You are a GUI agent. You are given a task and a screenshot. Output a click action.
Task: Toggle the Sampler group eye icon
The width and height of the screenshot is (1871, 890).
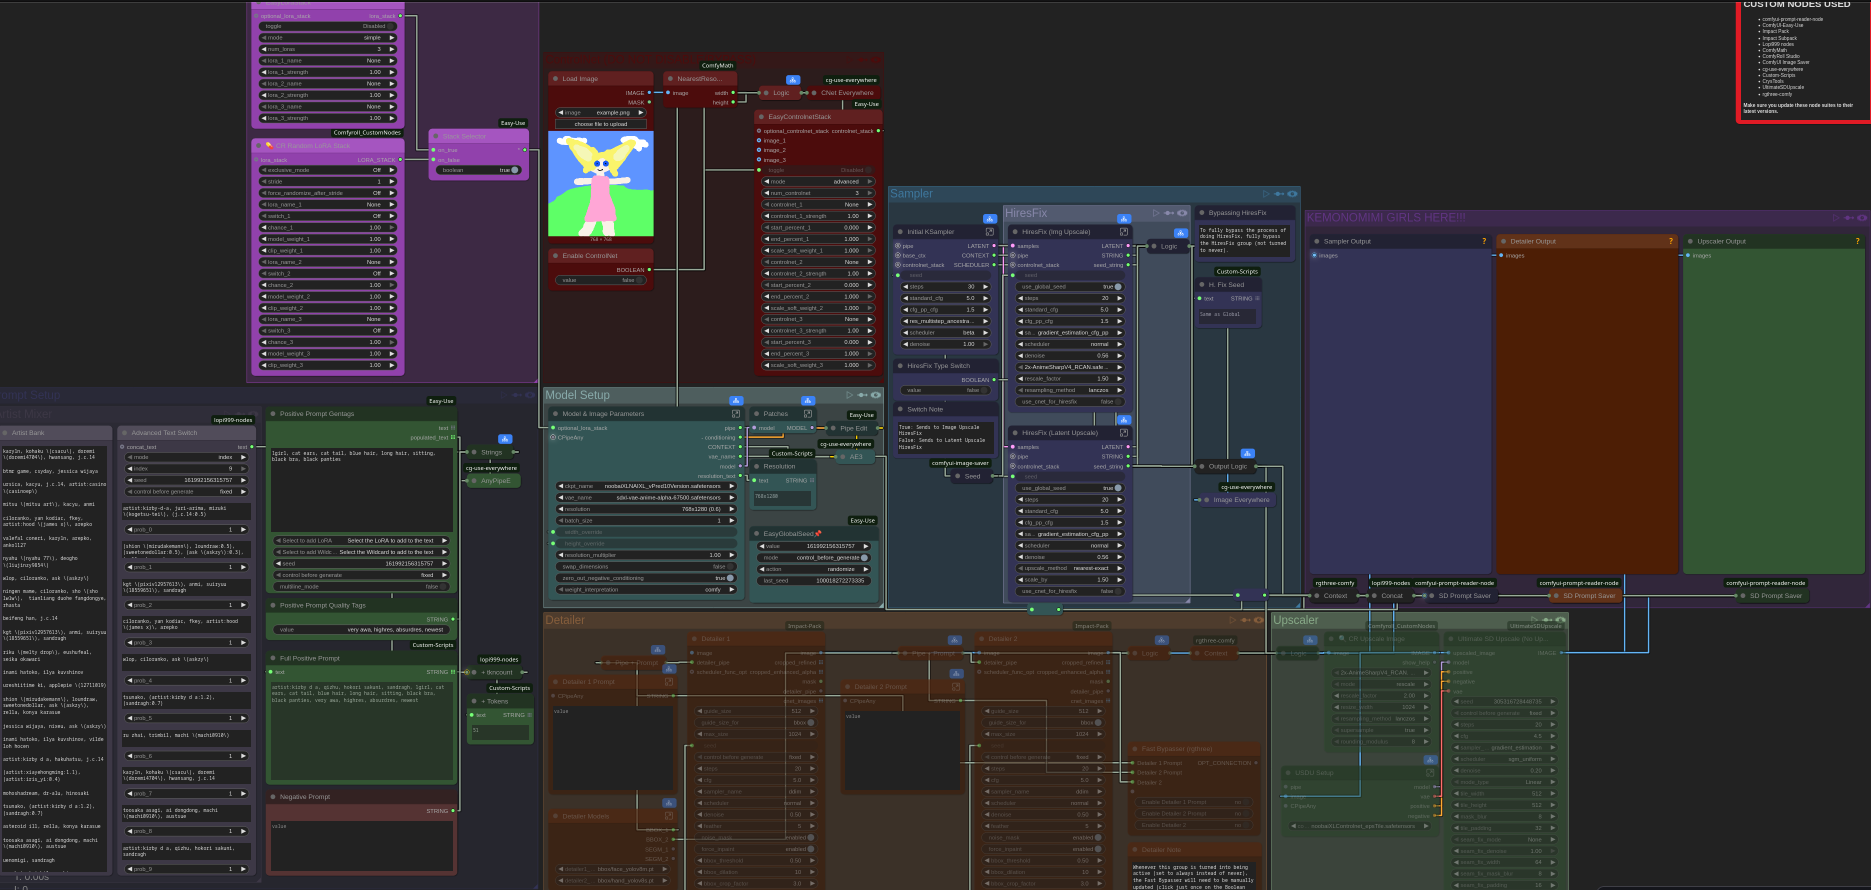pyautogui.click(x=1292, y=194)
